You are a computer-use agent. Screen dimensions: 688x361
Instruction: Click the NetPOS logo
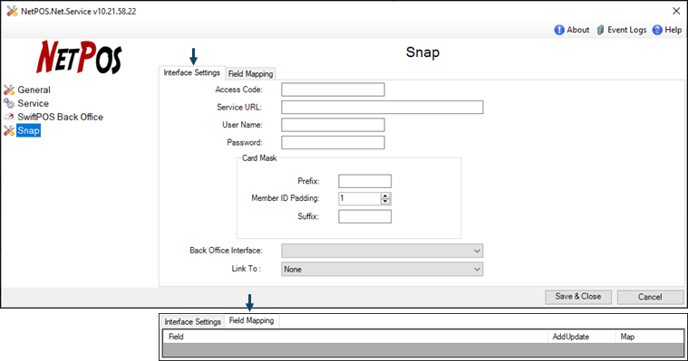coord(79,57)
